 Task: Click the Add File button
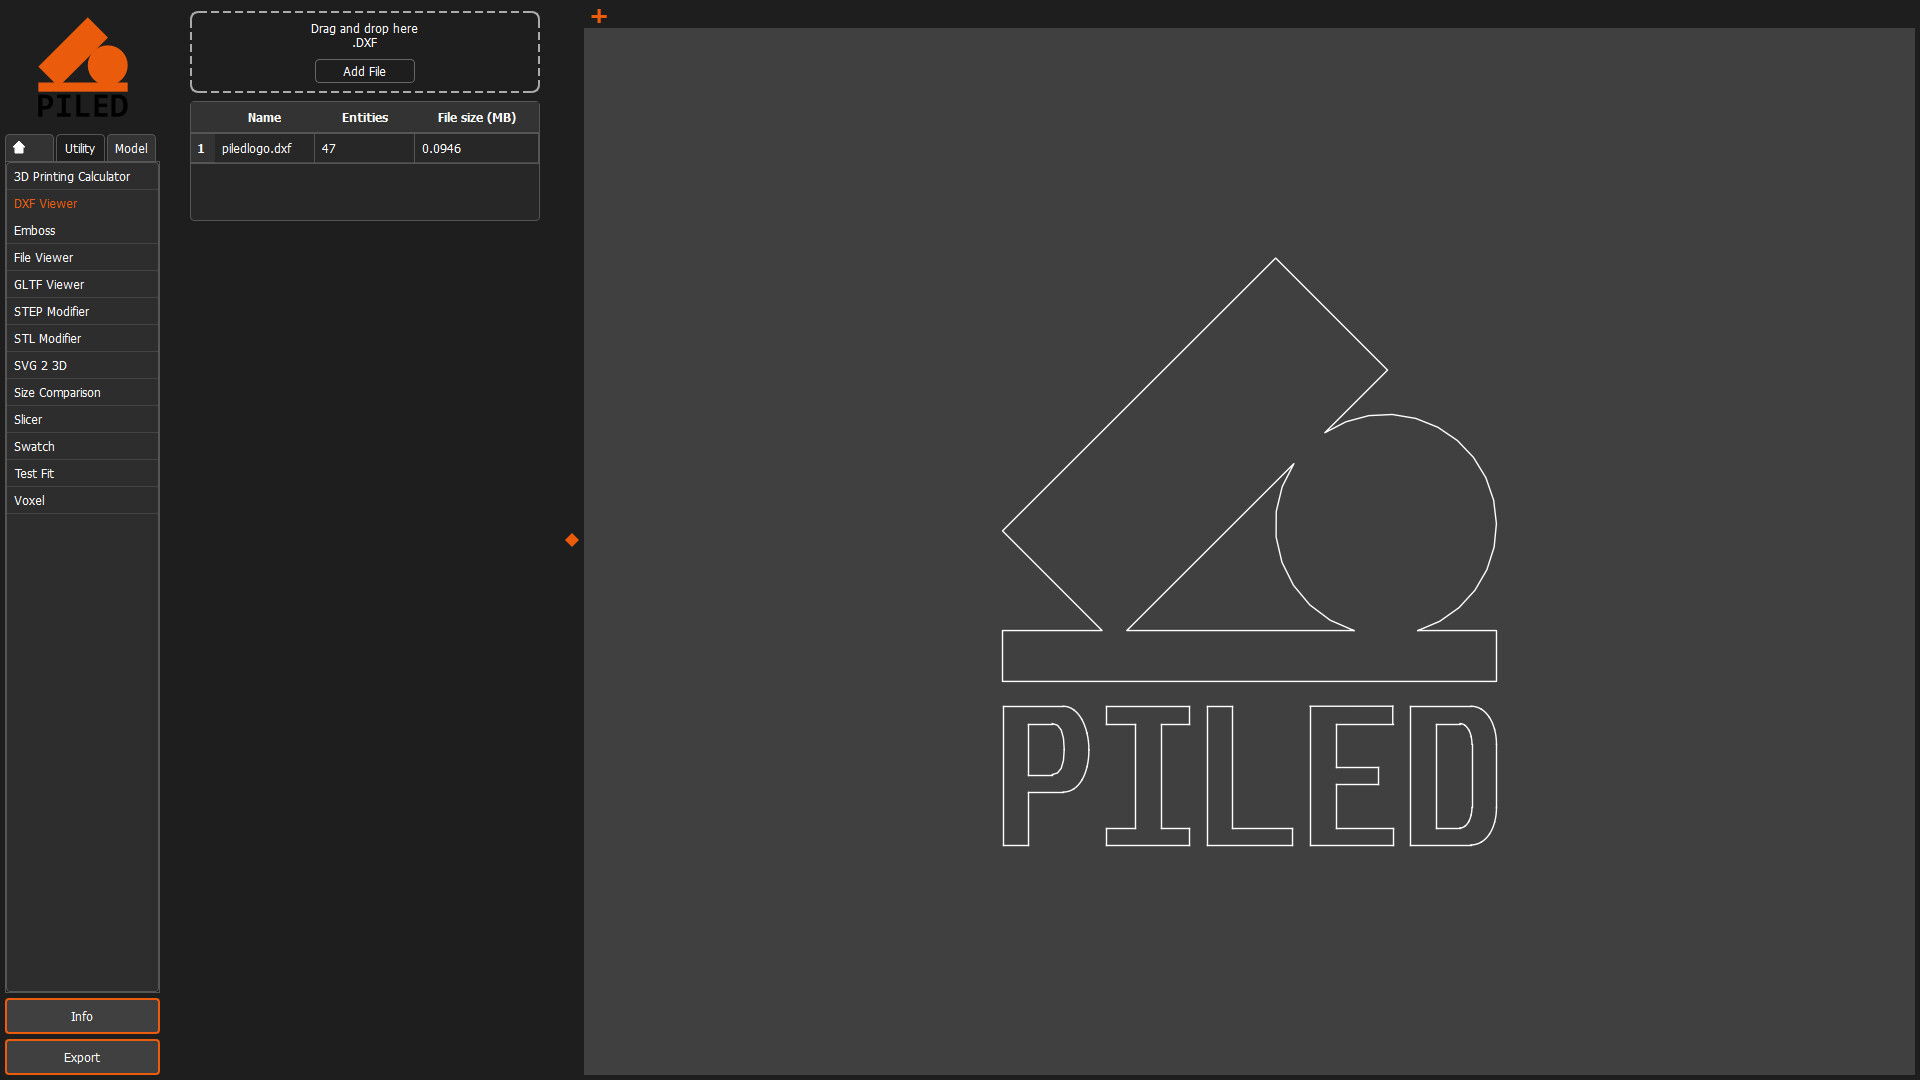364,71
